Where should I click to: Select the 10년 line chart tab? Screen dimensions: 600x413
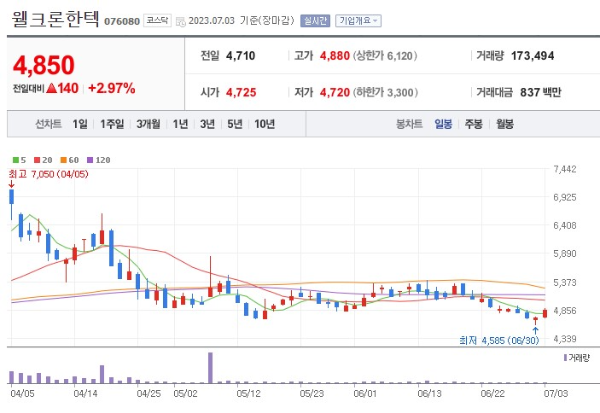tap(264, 124)
